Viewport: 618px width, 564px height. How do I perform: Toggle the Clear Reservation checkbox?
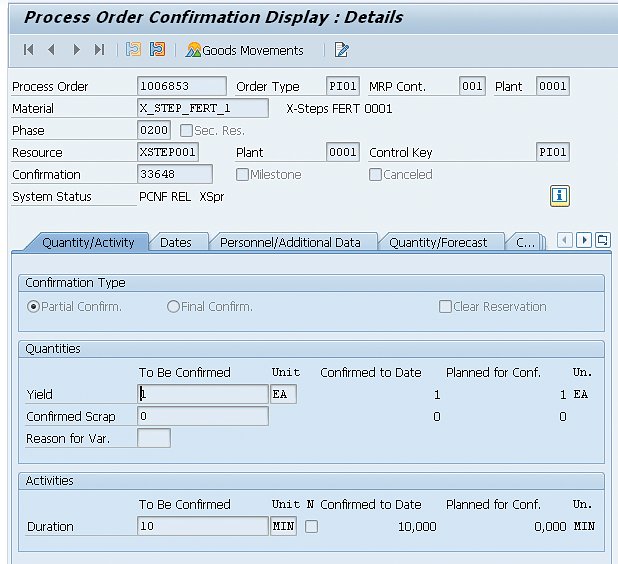click(x=445, y=307)
